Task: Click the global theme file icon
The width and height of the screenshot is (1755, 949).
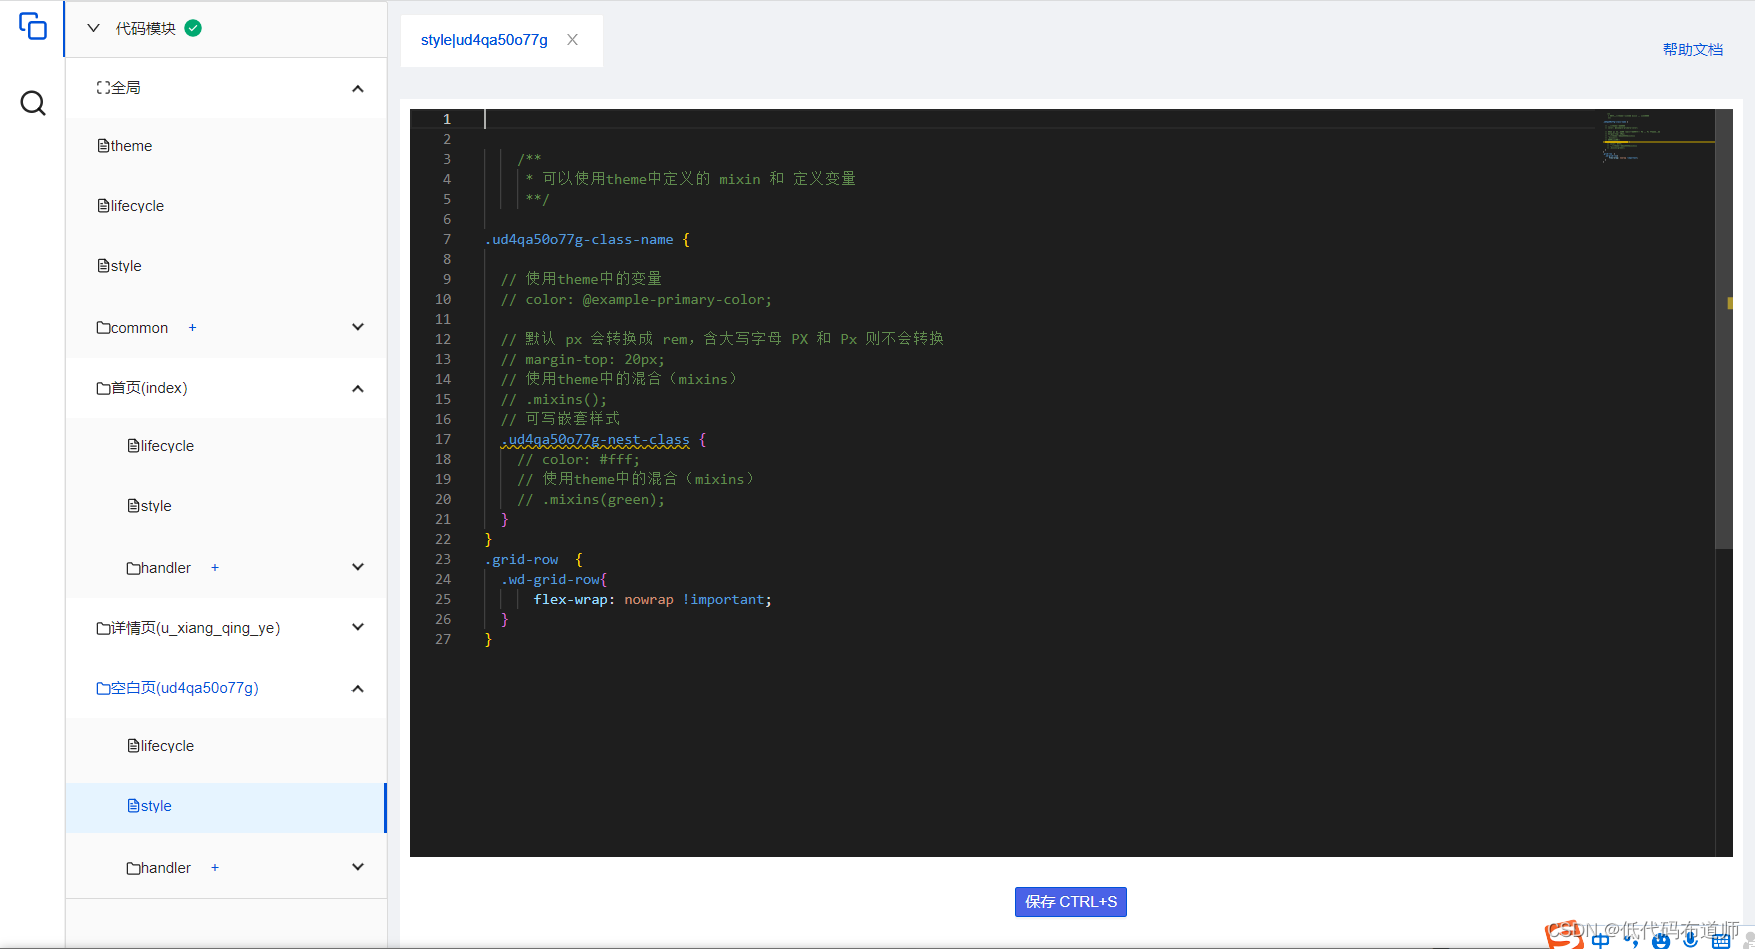Action: coord(103,146)
